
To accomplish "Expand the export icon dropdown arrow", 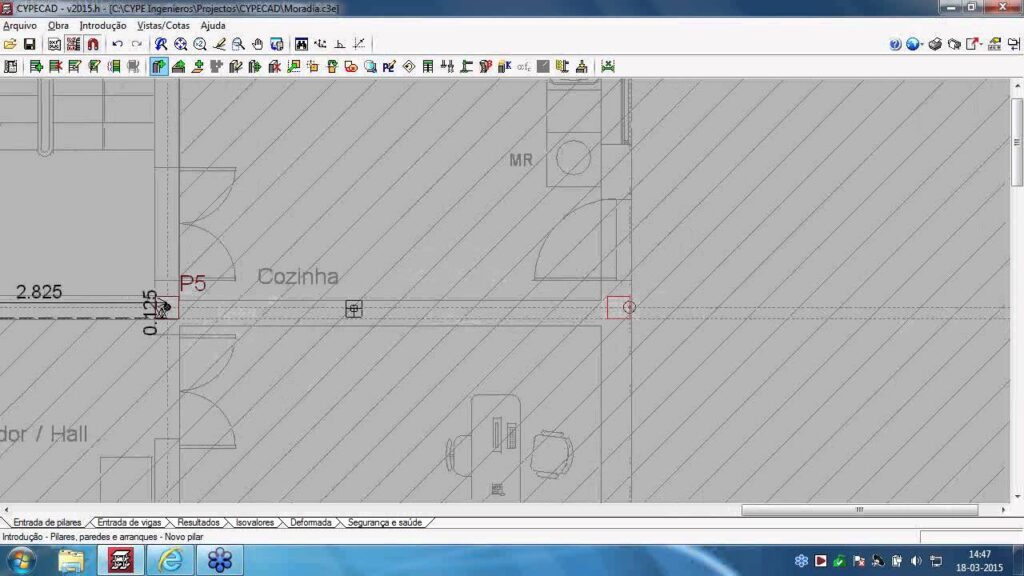I will [981, 44].
